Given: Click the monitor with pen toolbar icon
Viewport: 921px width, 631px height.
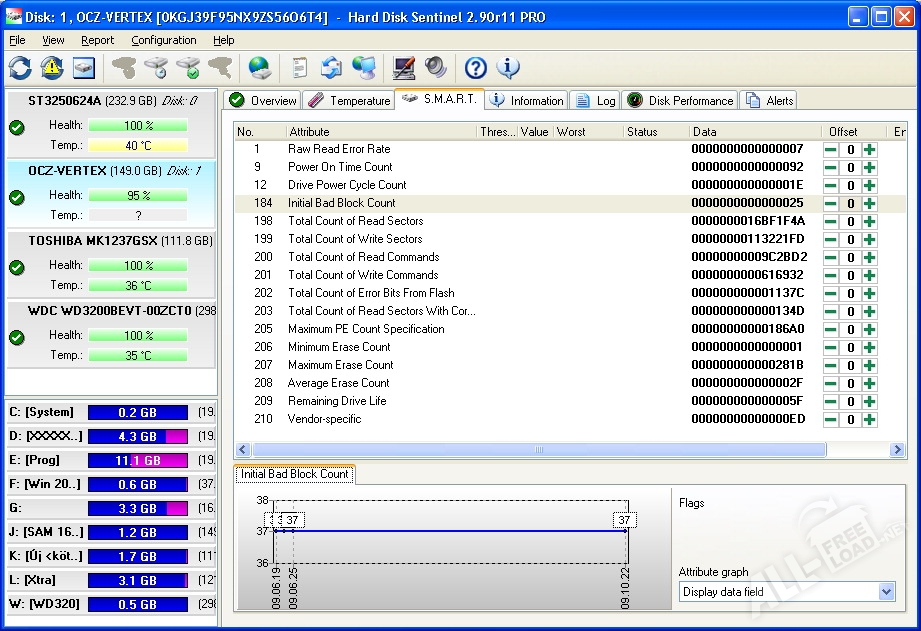Looking at the screenshot, I should point(404,68).
